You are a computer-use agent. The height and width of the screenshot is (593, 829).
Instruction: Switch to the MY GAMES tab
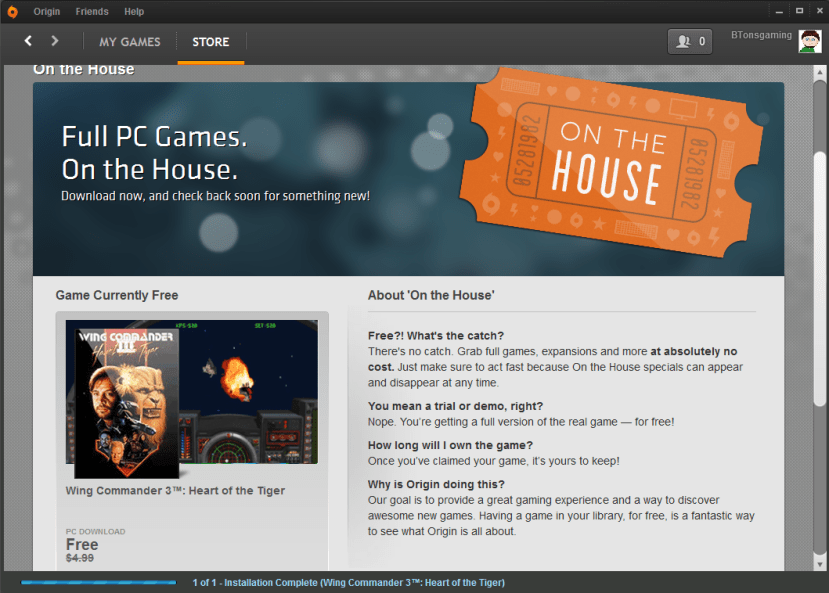[129, 41]
